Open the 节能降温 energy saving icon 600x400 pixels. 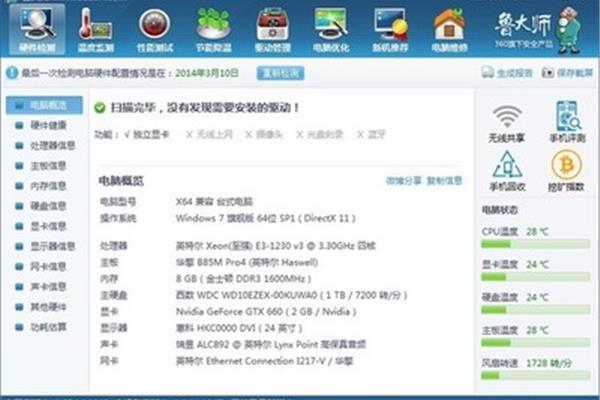(214, 29)
